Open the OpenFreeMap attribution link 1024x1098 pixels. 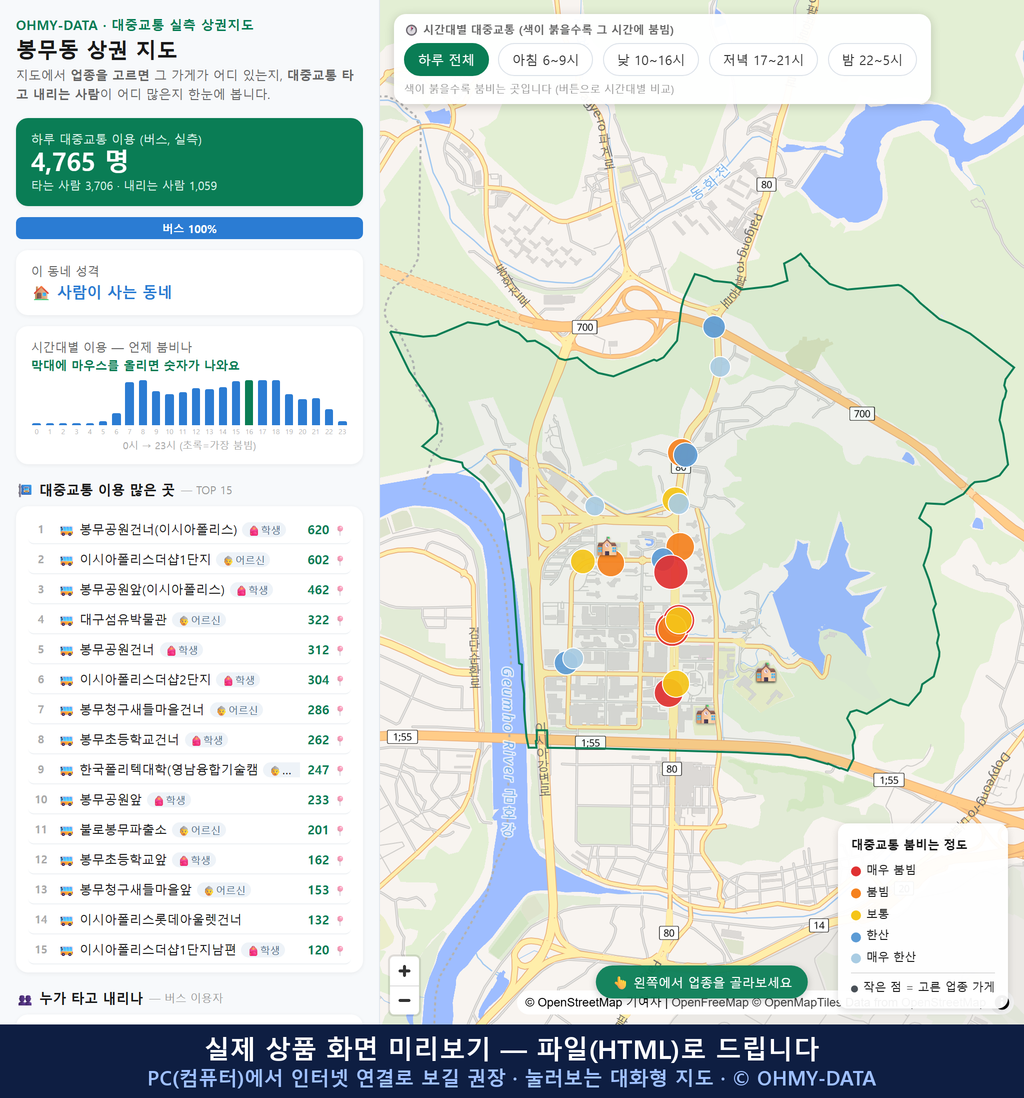710,1002
